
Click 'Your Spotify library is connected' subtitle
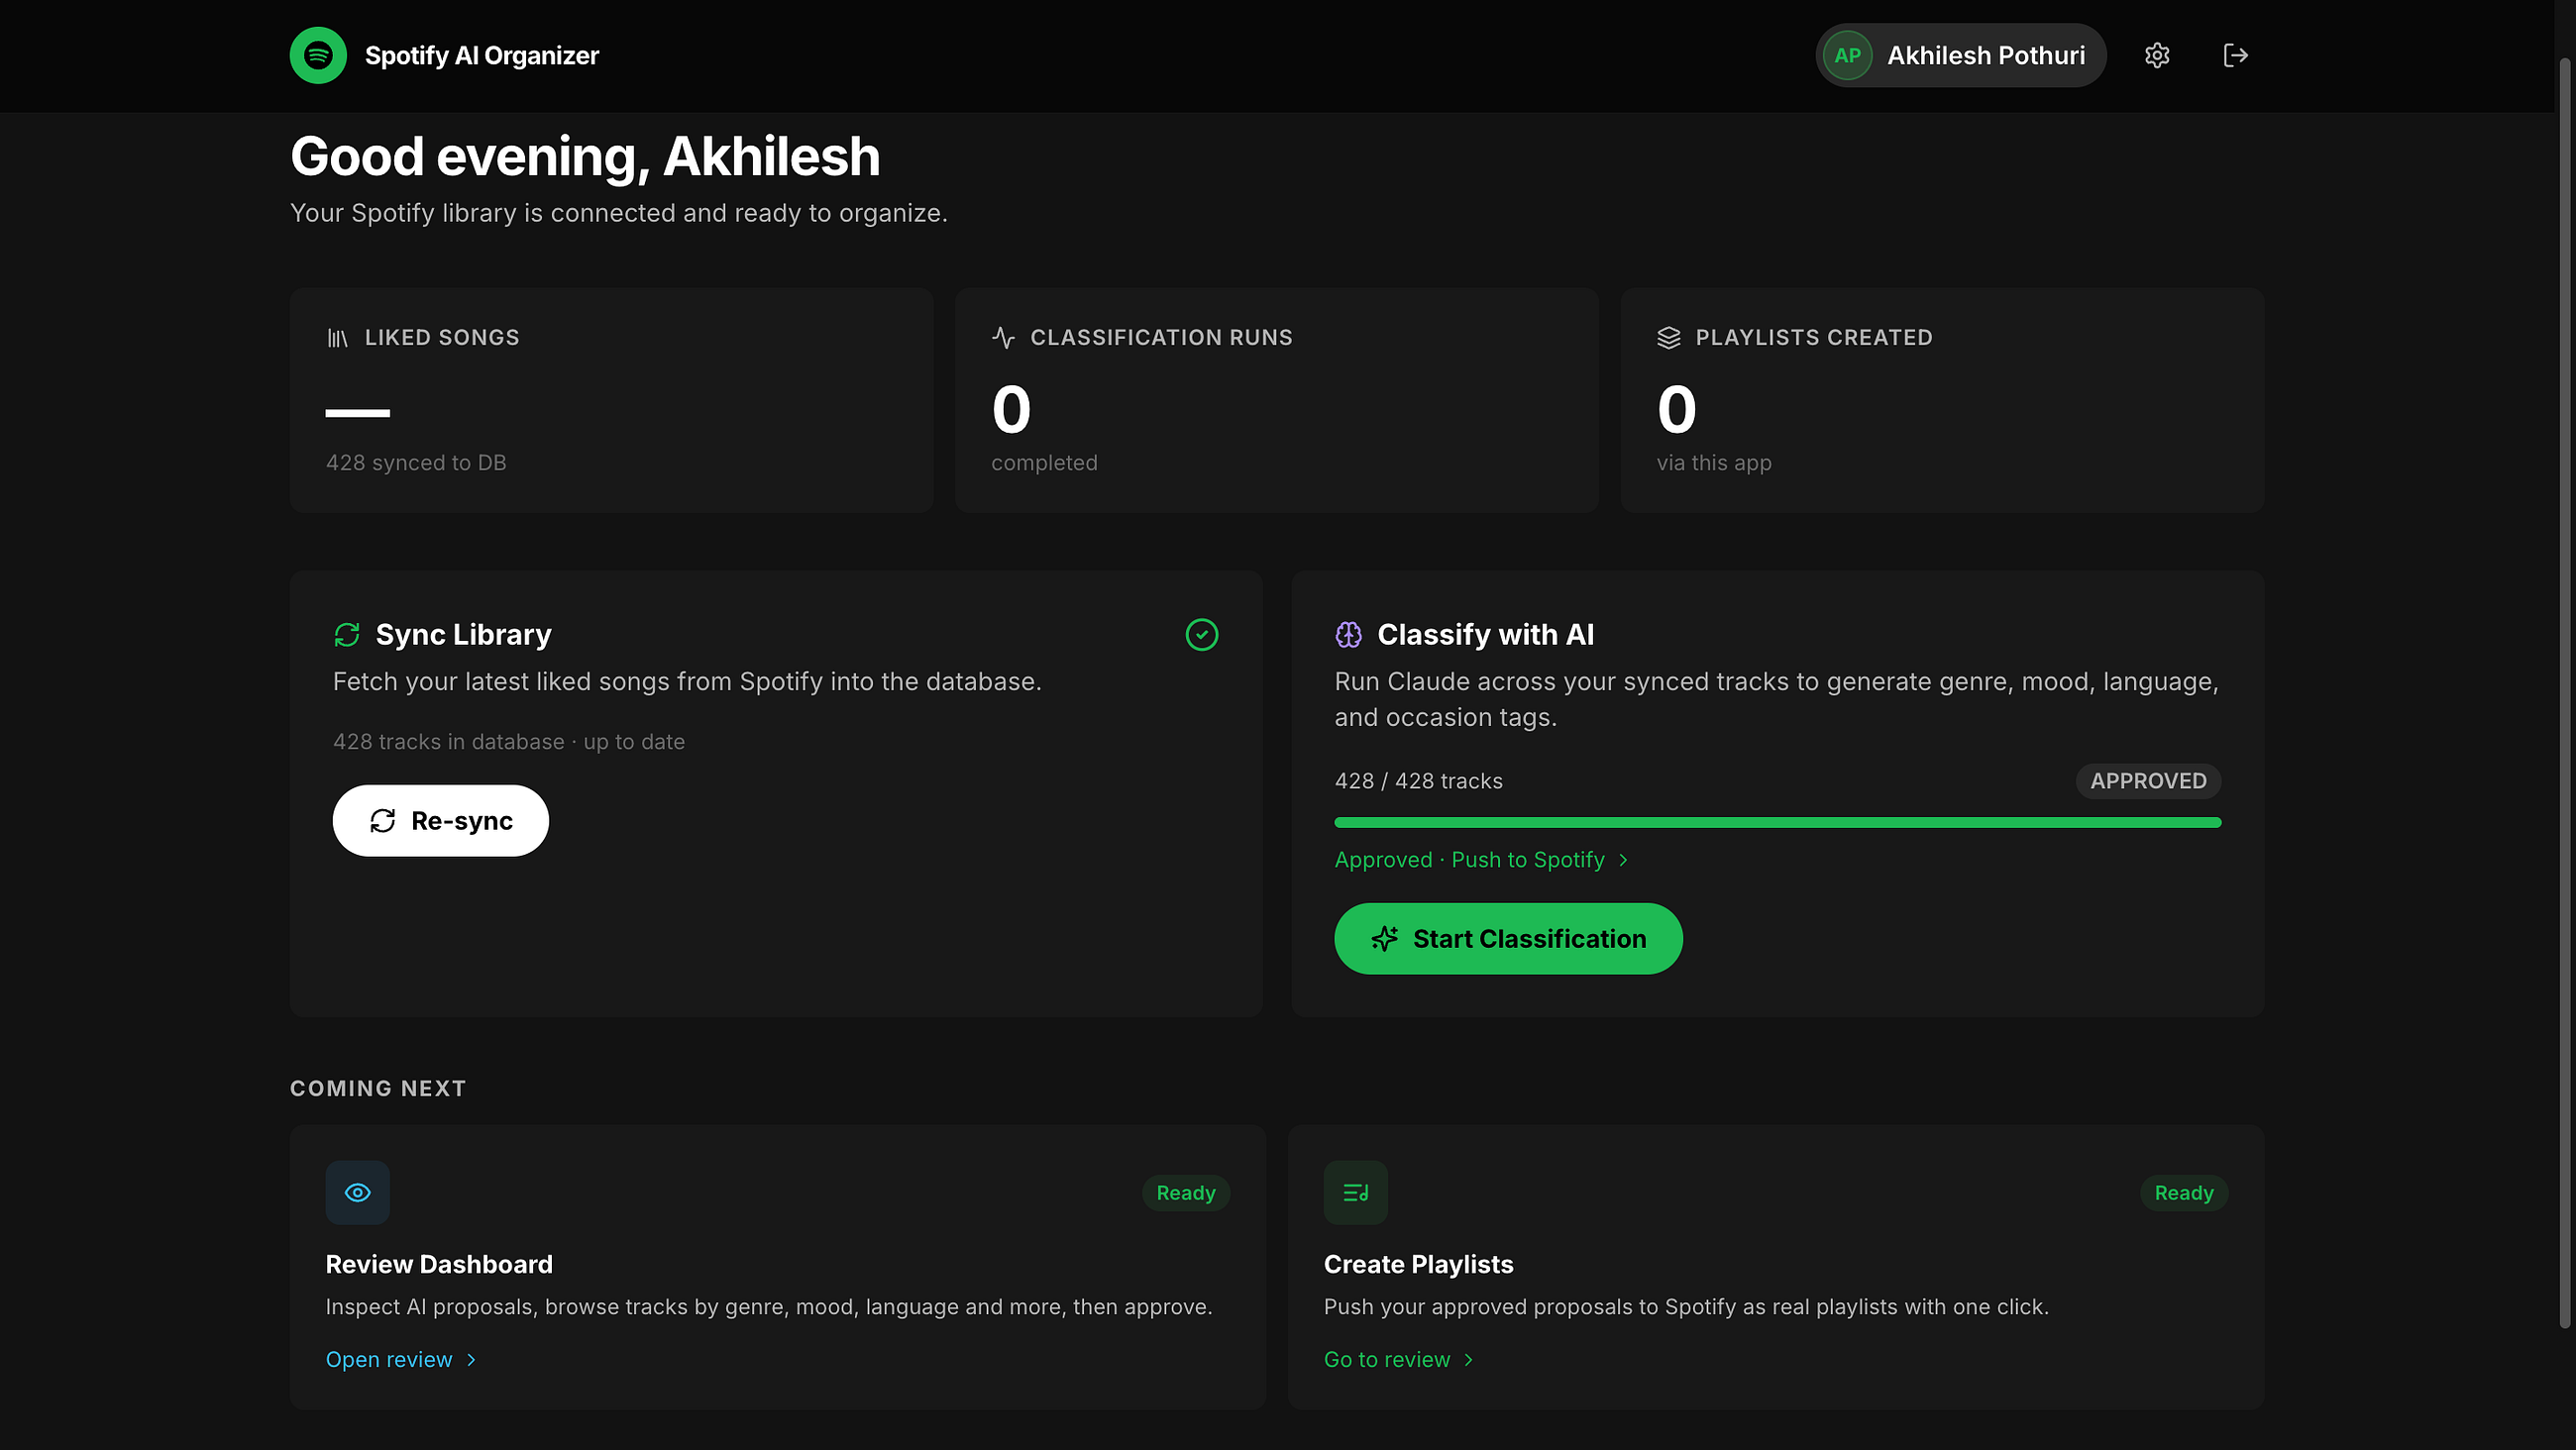tap(619, 213)
